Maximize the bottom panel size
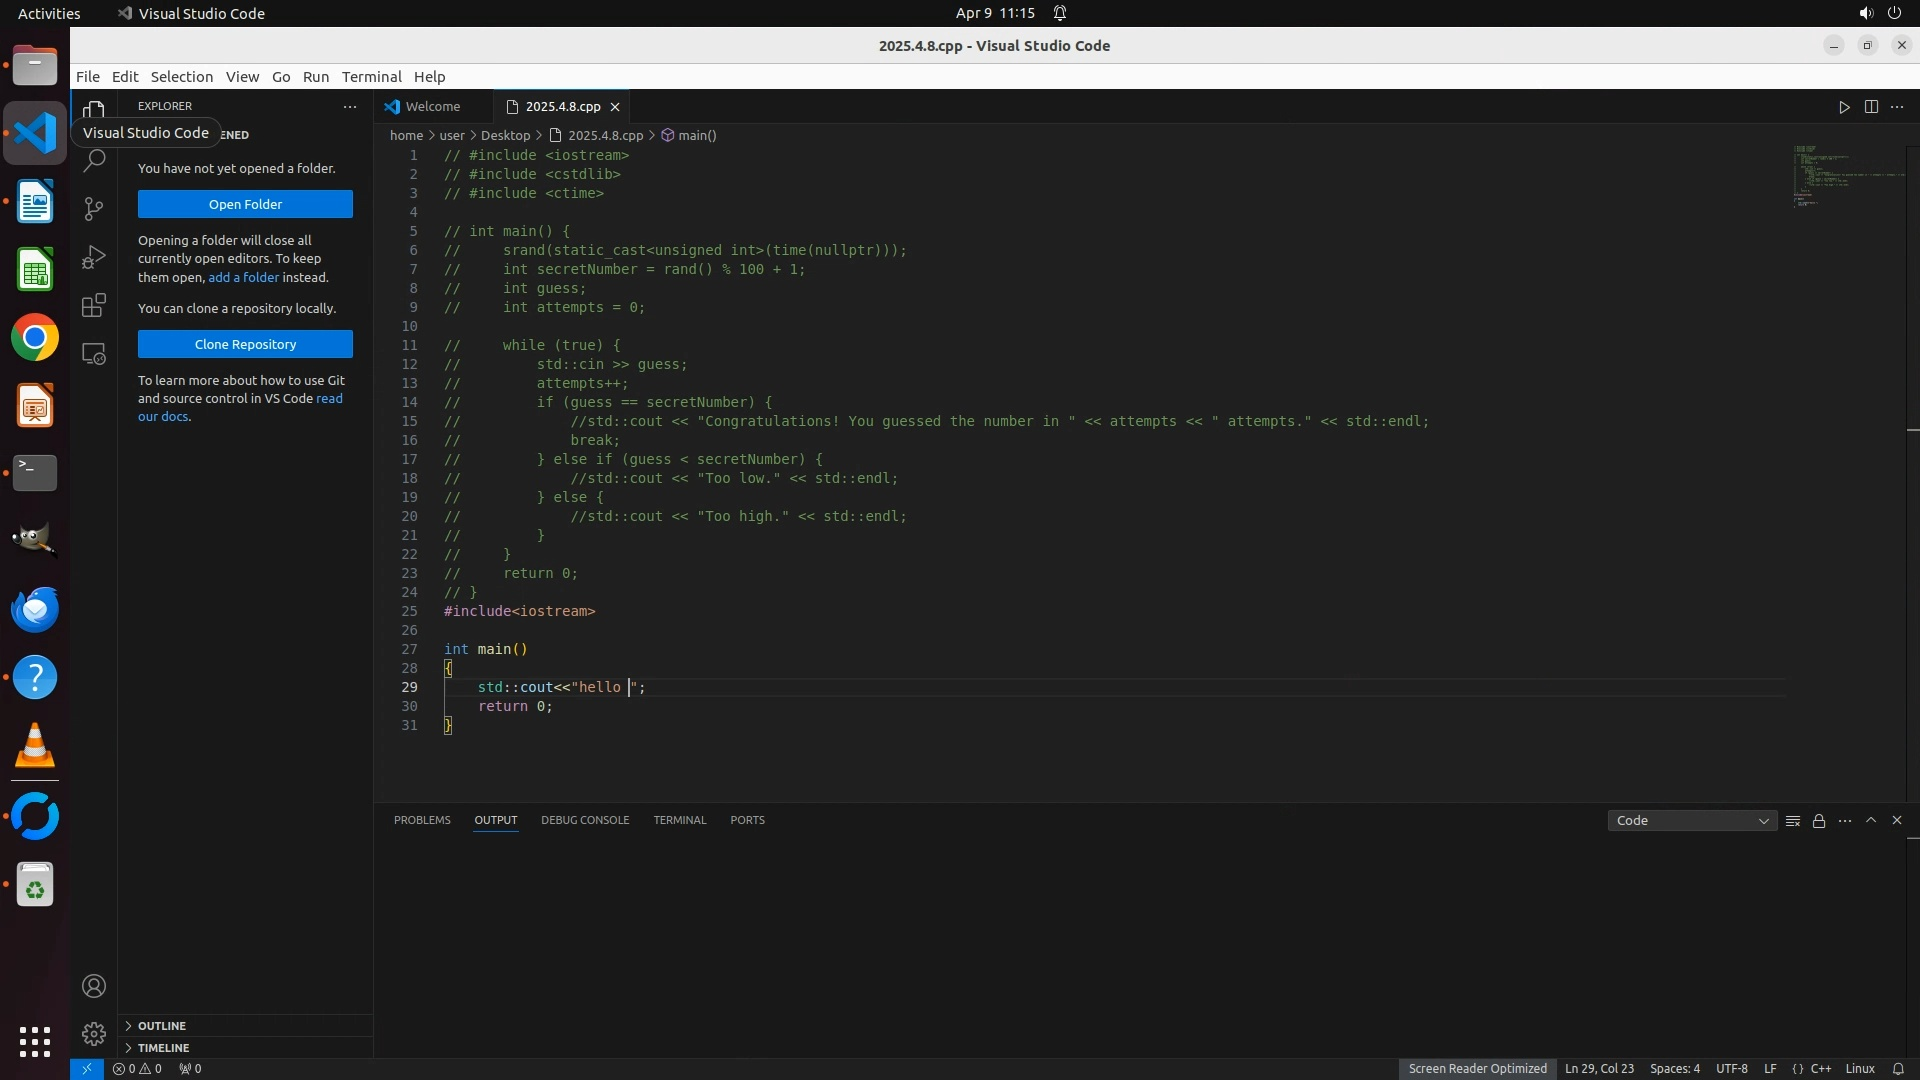The height and width of the screenshot is (1080, 1920). (x=1871, y=820)
